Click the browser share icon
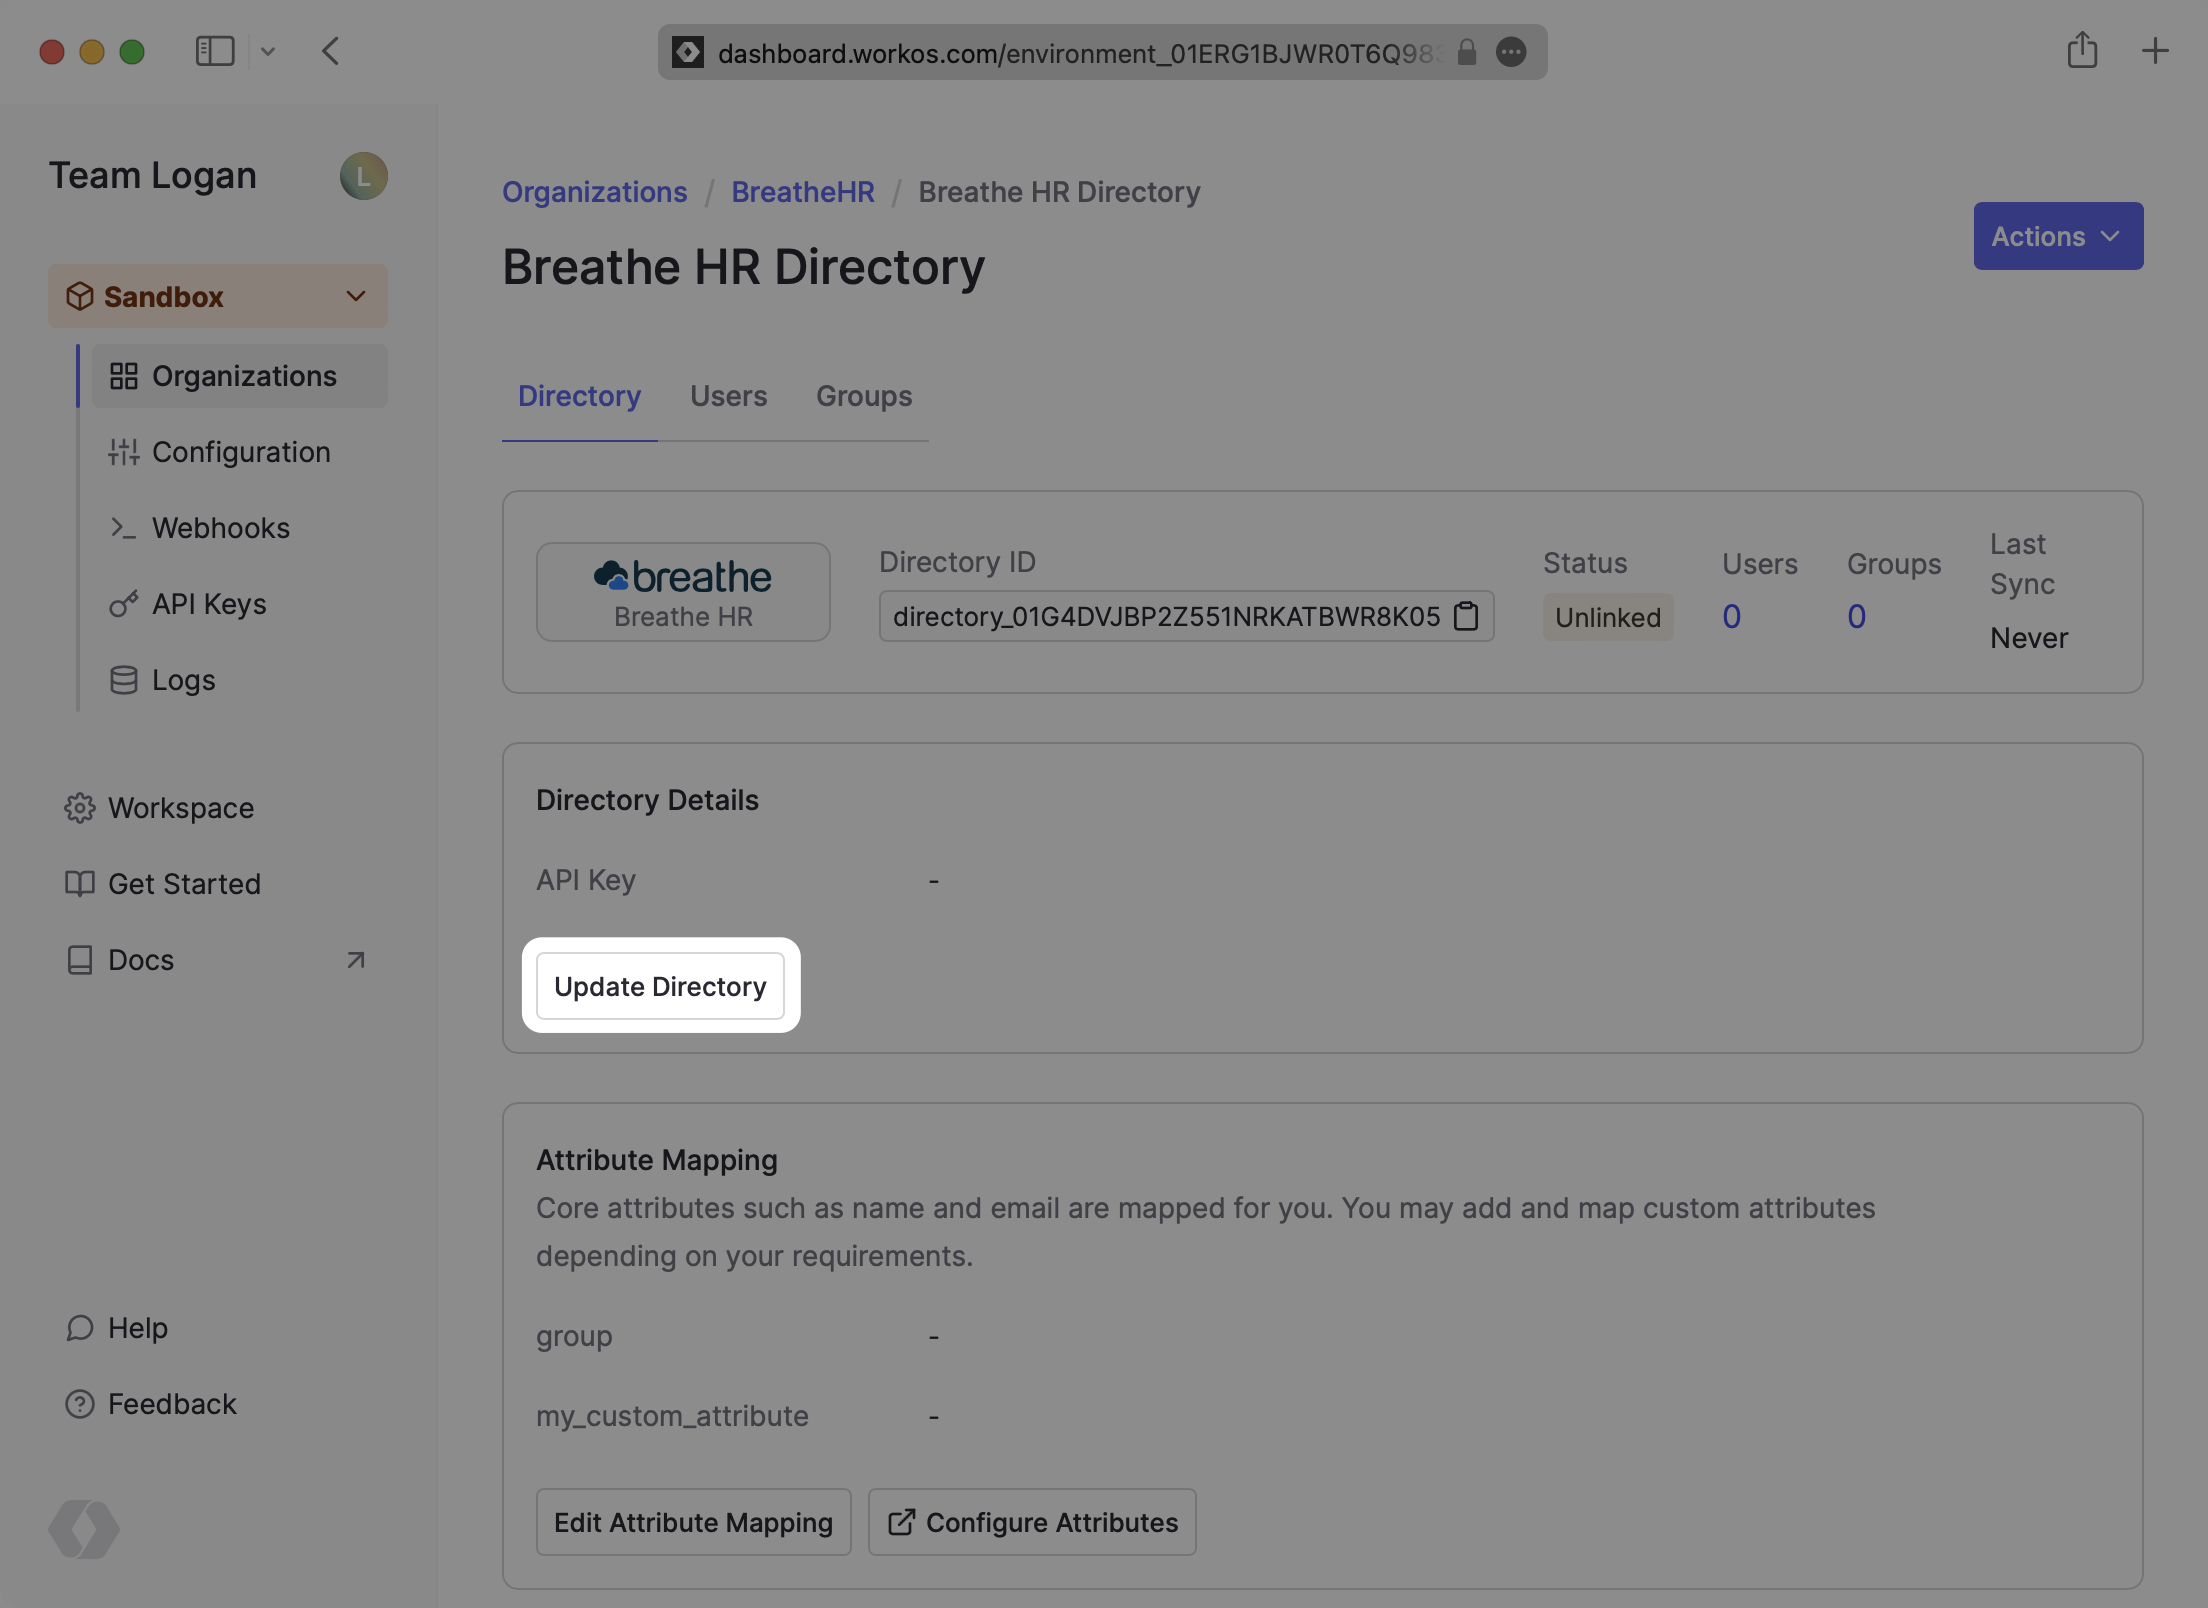 tap(2082, 50)
